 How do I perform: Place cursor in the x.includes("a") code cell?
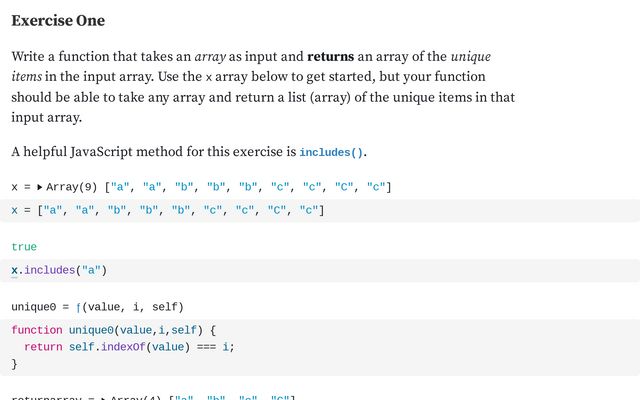coord(320,271)
